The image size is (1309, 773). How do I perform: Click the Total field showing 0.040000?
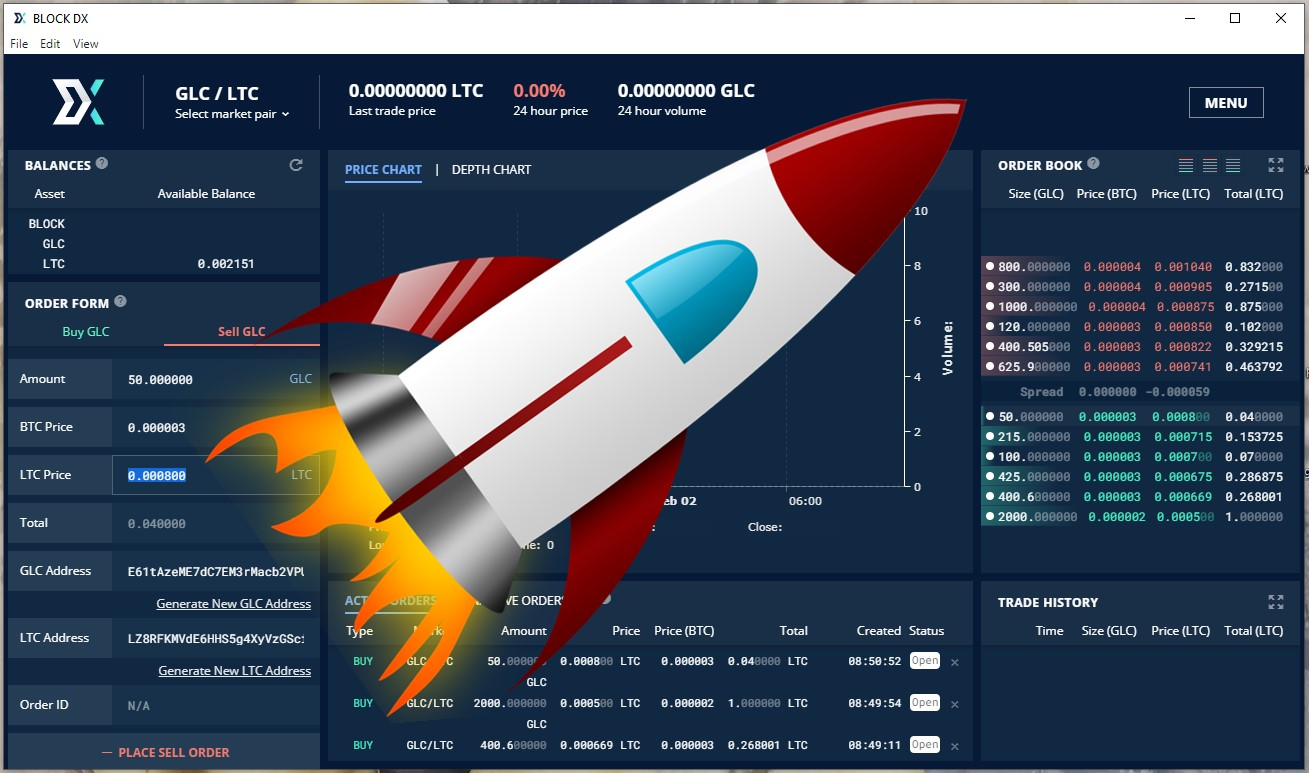(216, 523)
